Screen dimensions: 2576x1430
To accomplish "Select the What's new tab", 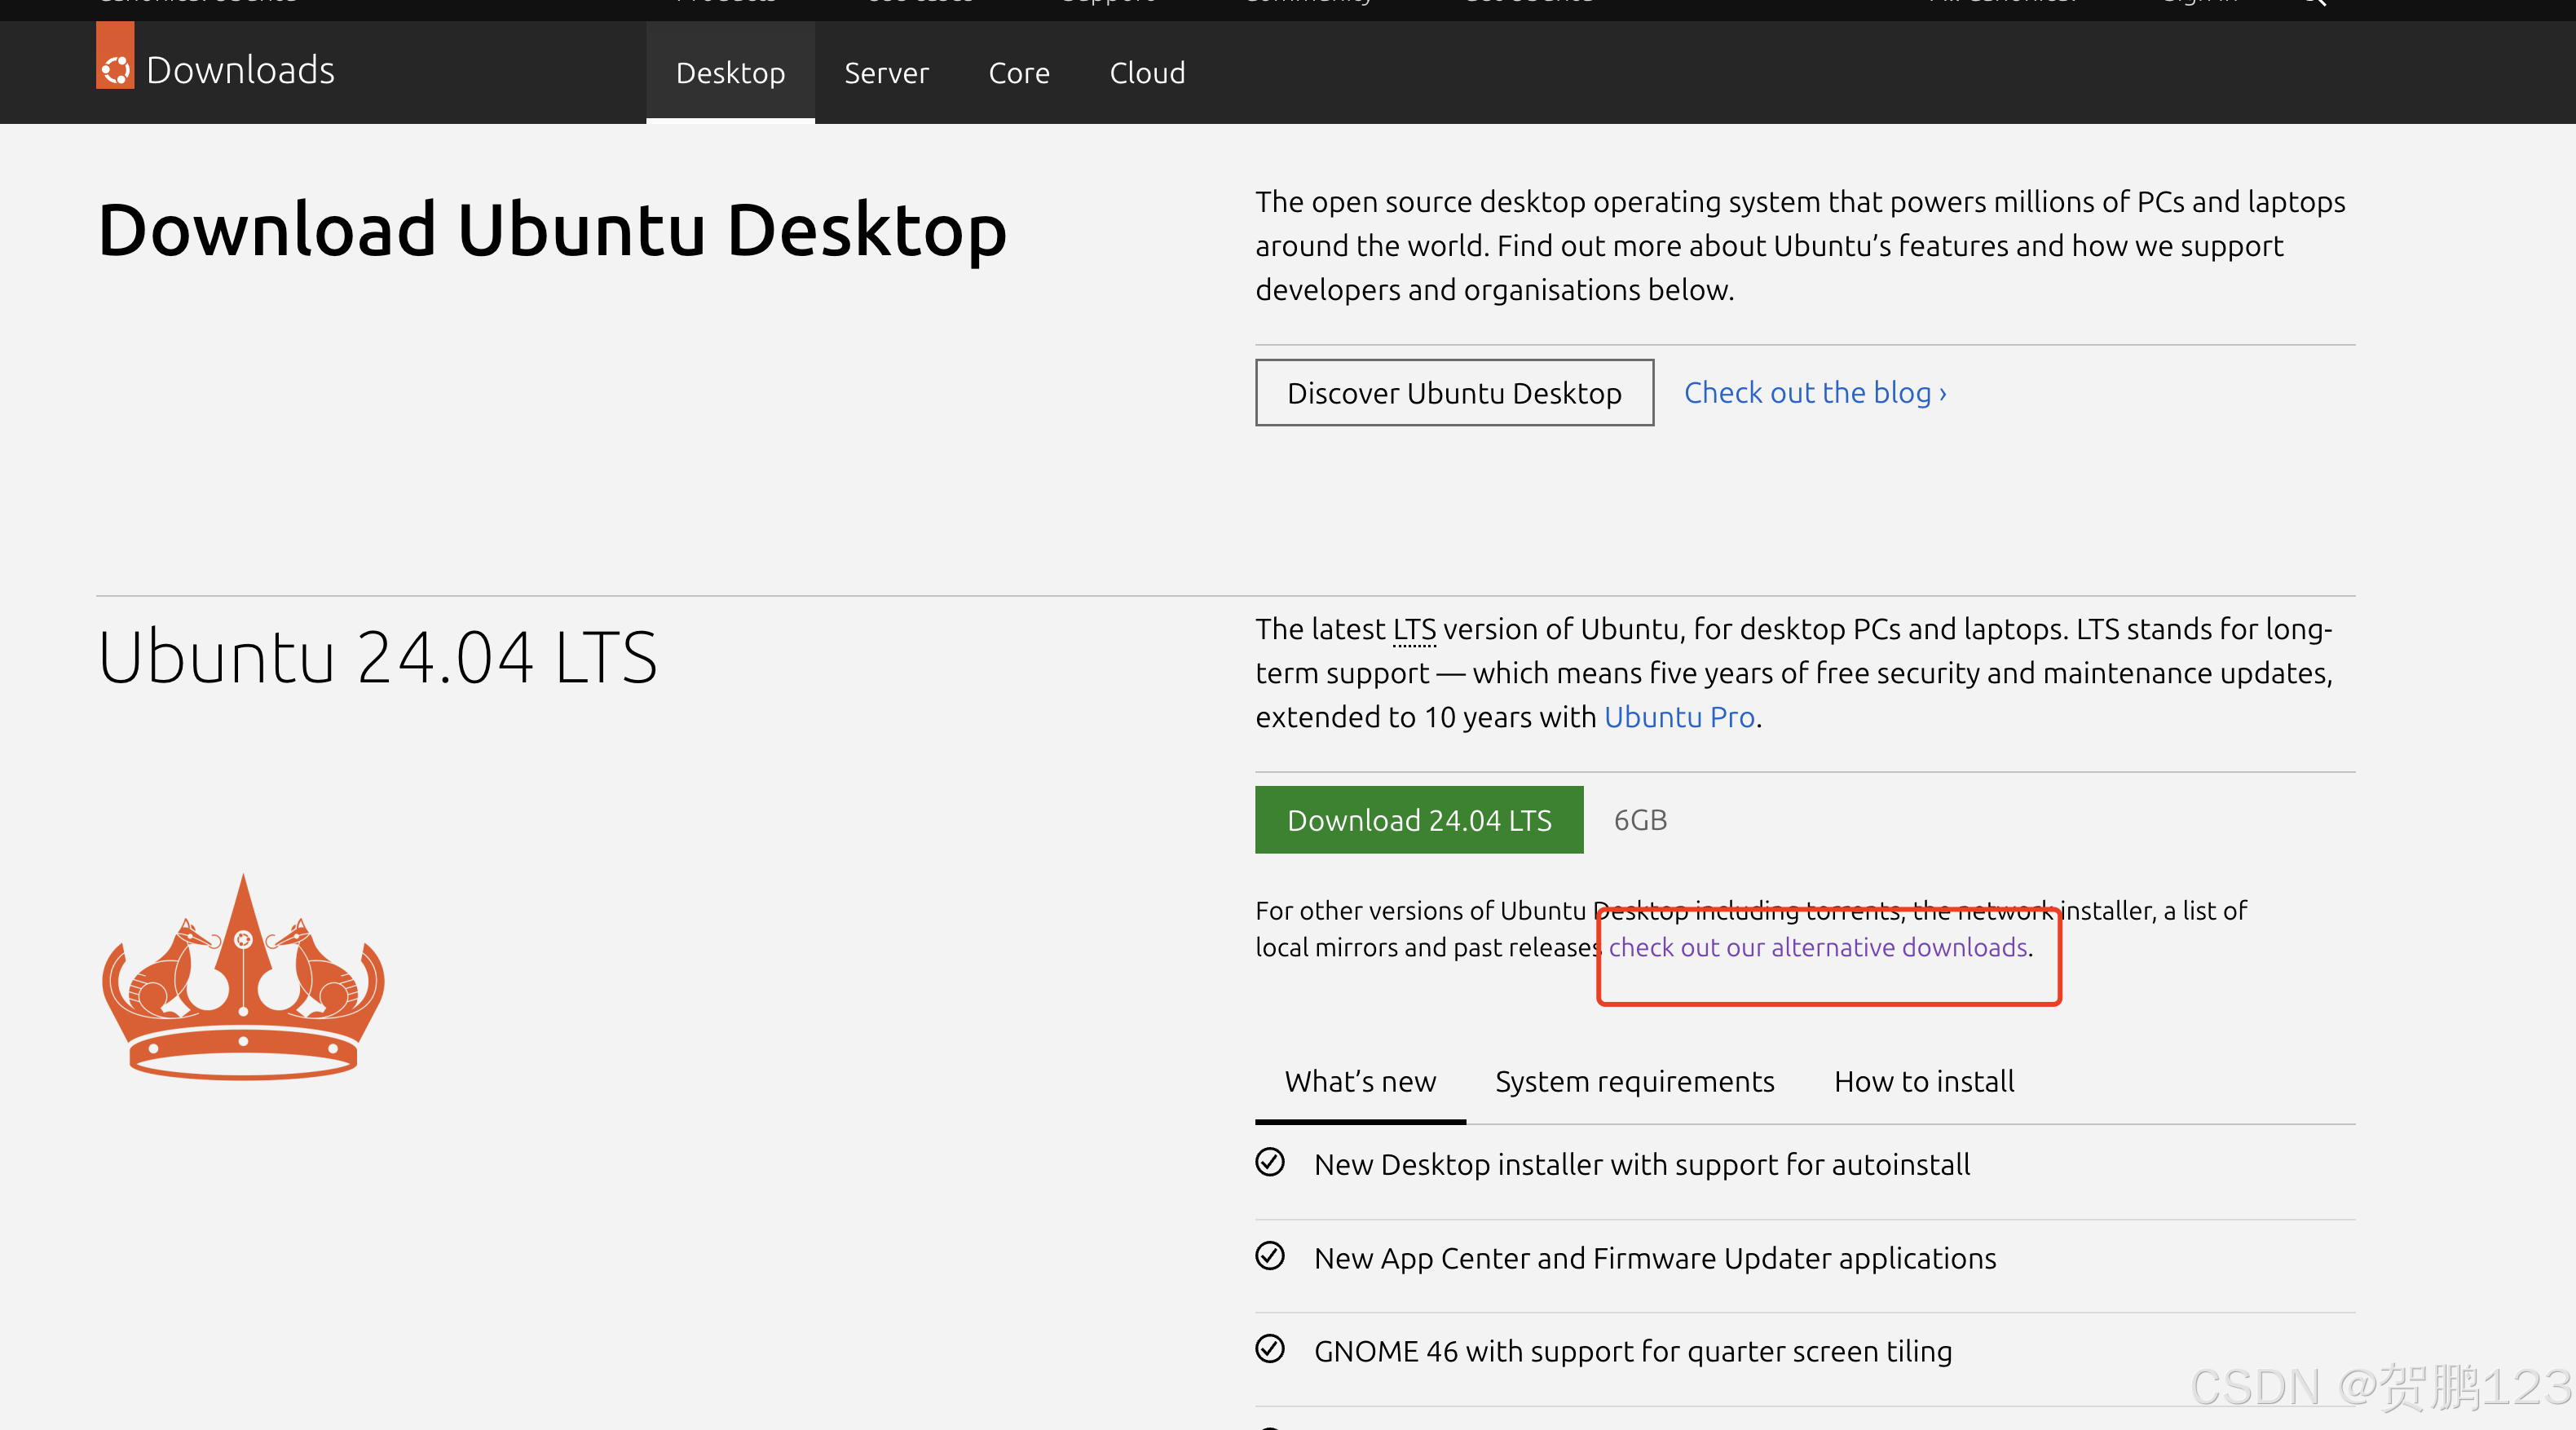I will pyautogui.click(x=1360, y=1081).
